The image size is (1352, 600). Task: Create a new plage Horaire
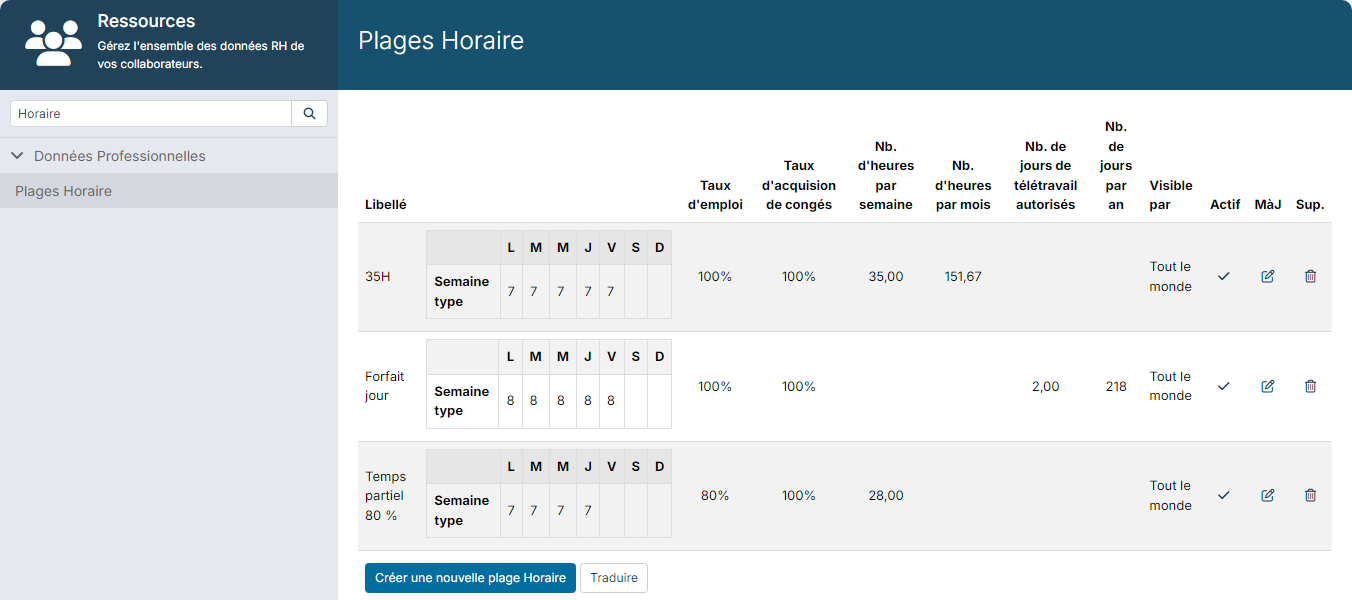pos(470,578)
